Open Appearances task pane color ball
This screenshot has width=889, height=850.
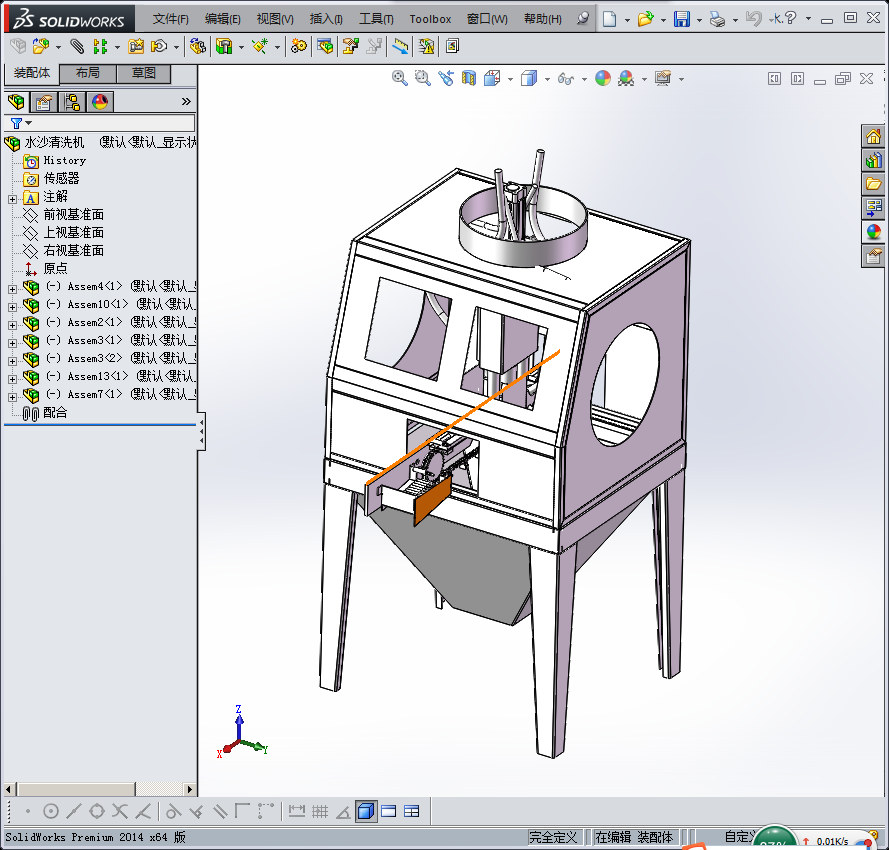click(874, 231)
